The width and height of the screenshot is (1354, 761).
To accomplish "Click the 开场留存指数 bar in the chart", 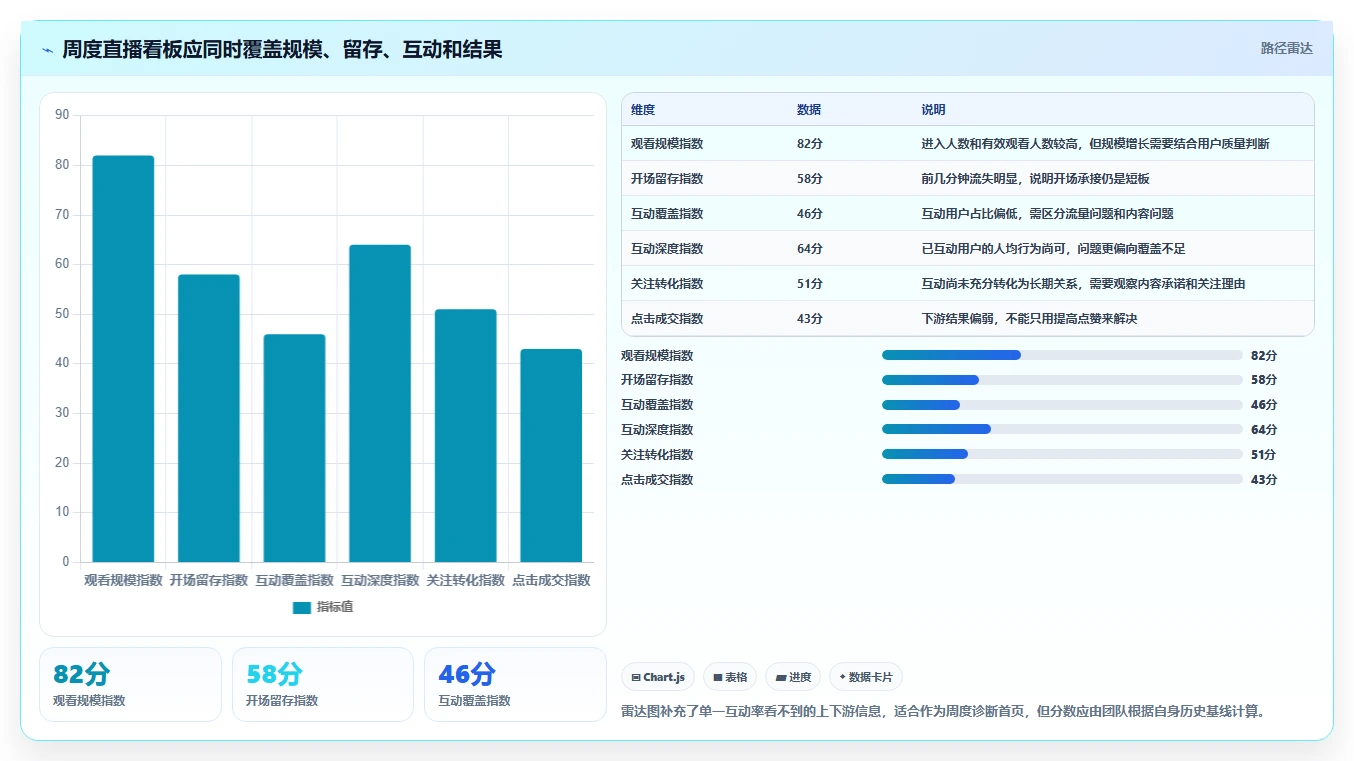I will tap(209, 418).
